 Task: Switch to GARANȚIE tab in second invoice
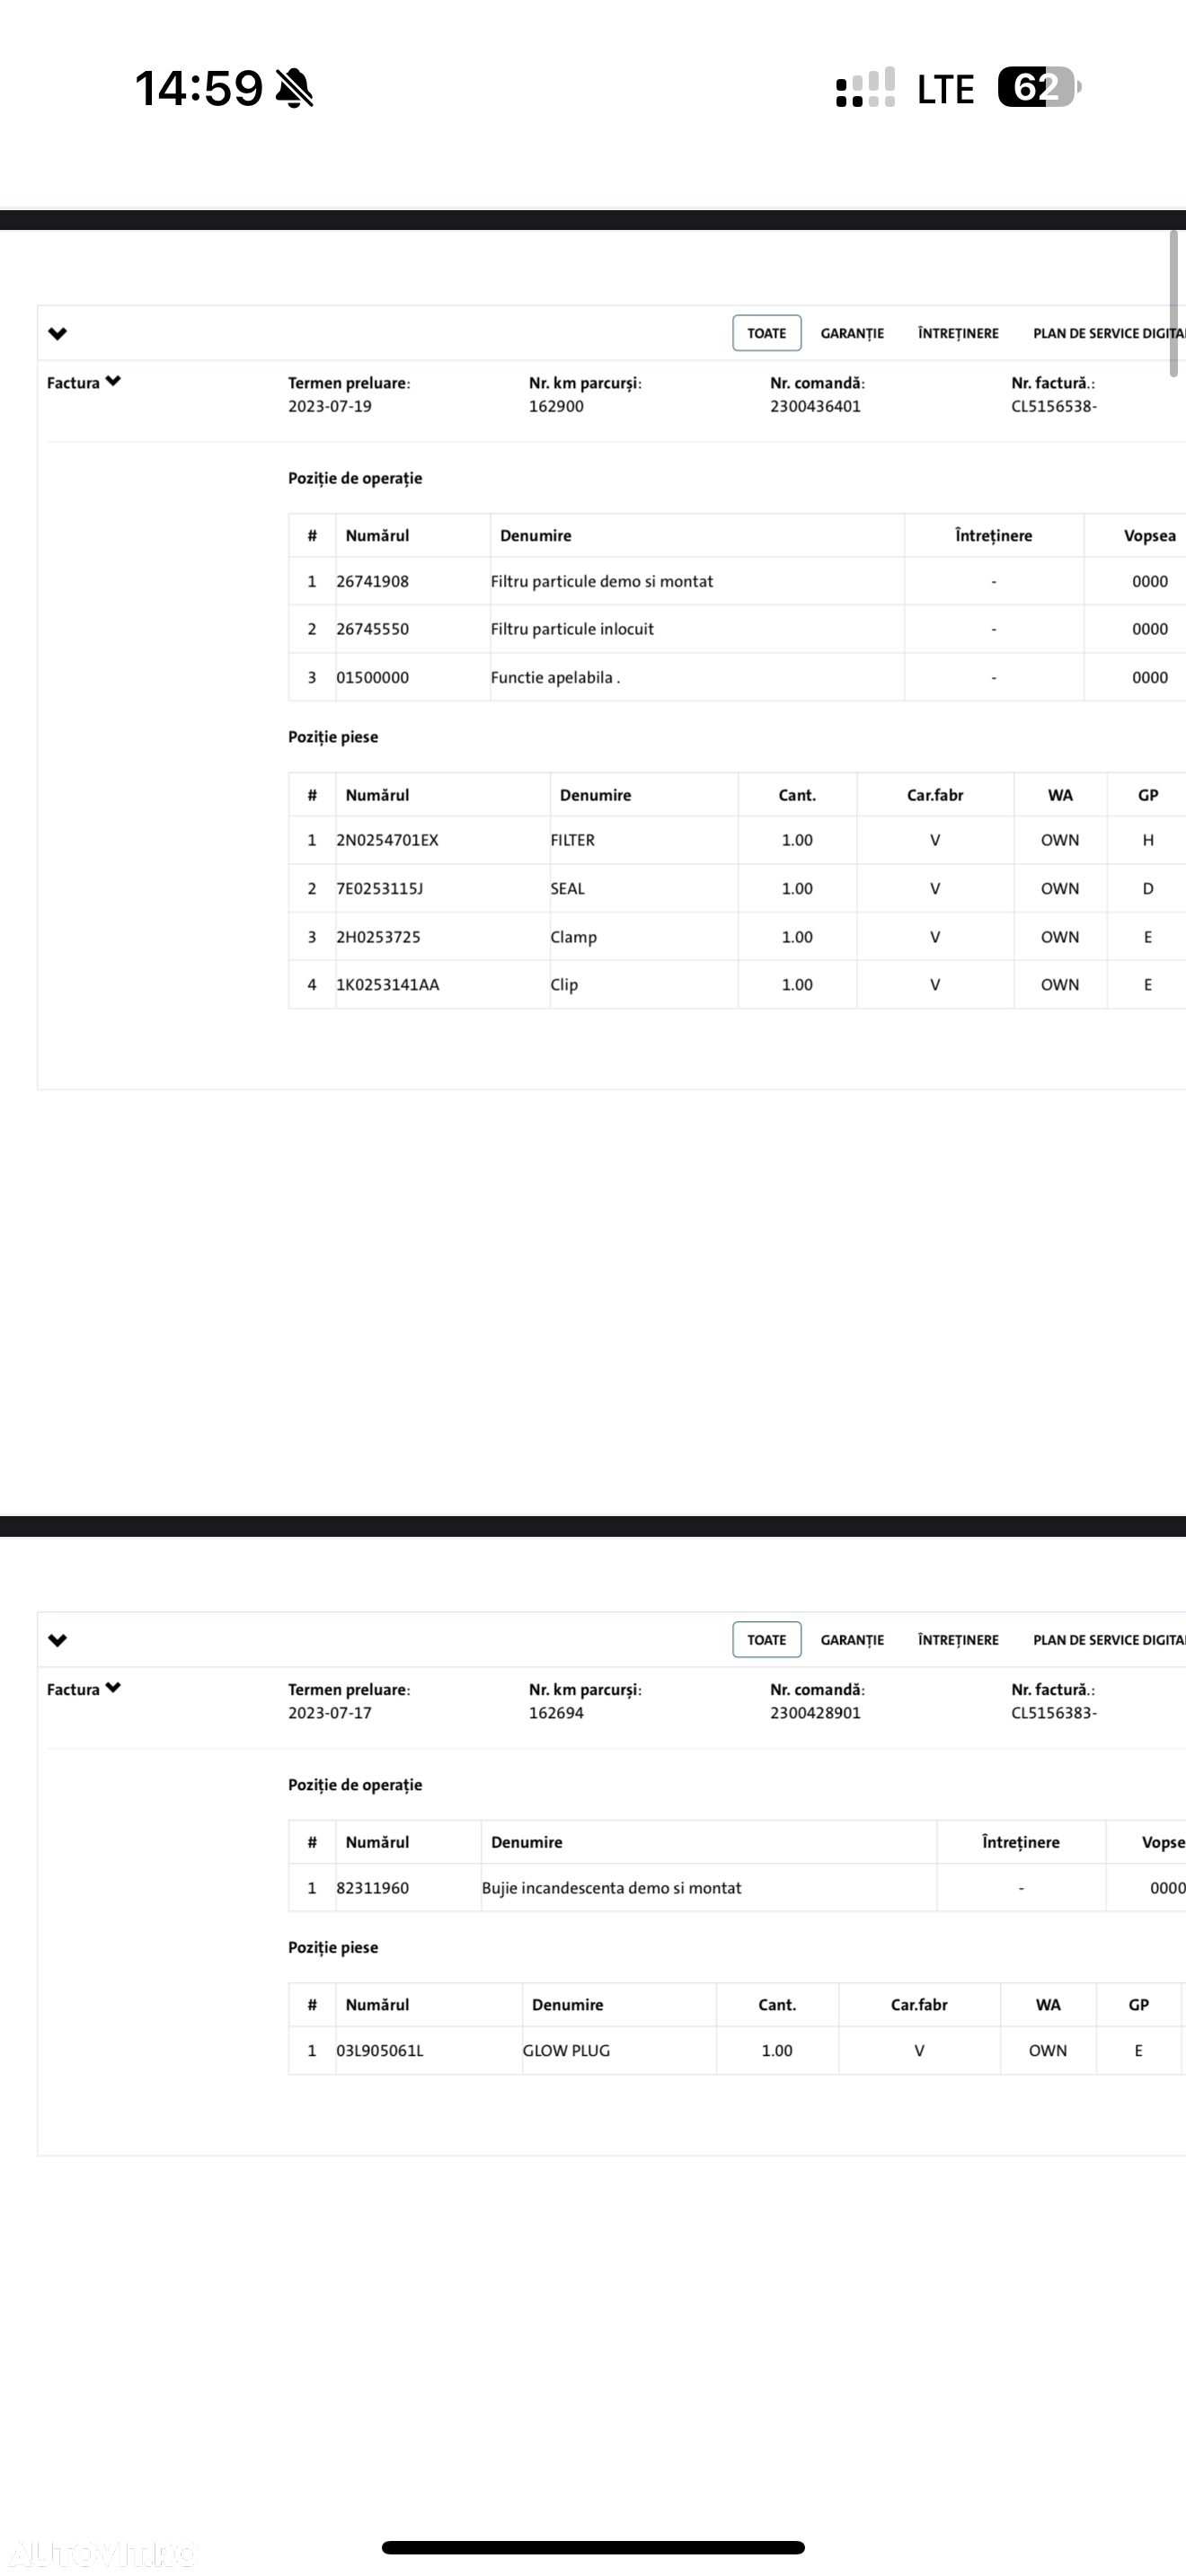pos(852,1640)
